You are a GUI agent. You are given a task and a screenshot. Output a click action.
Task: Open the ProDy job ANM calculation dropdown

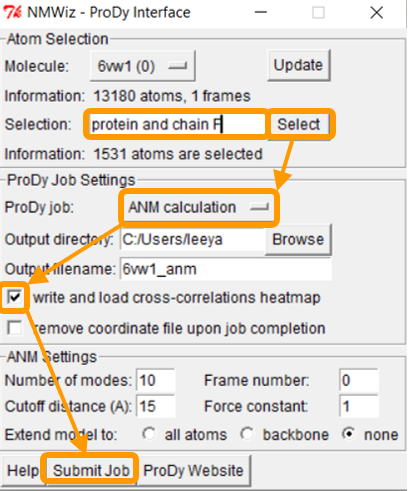tap(199, 207)
